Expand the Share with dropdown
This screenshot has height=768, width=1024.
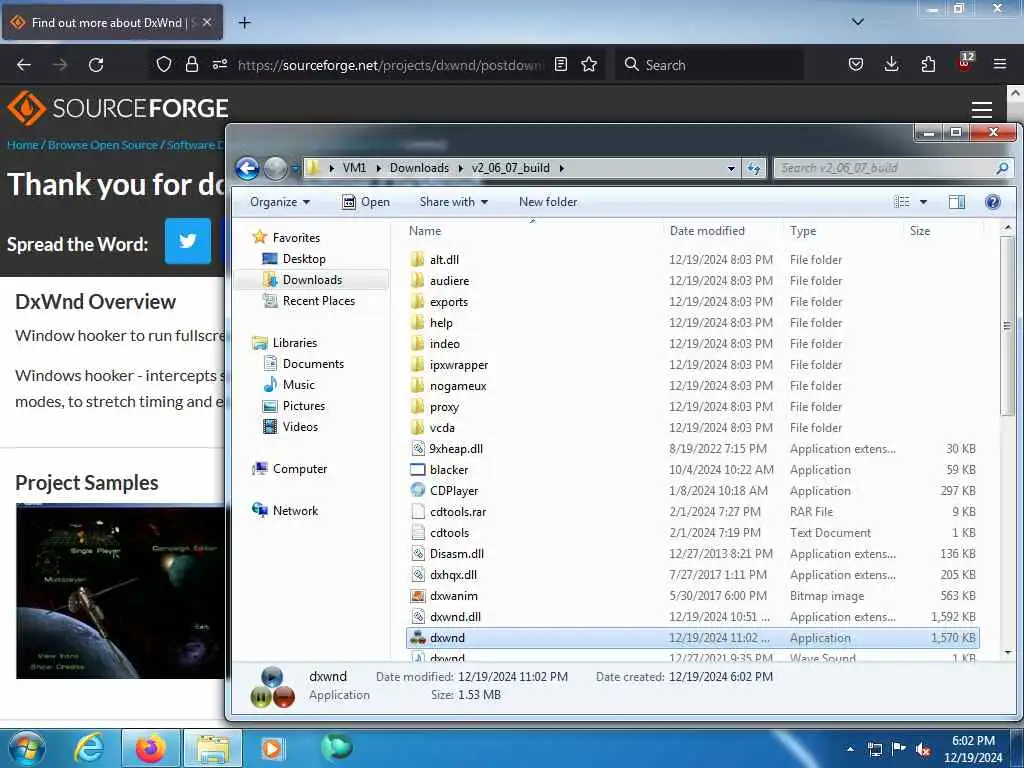(x=453, y=202)
